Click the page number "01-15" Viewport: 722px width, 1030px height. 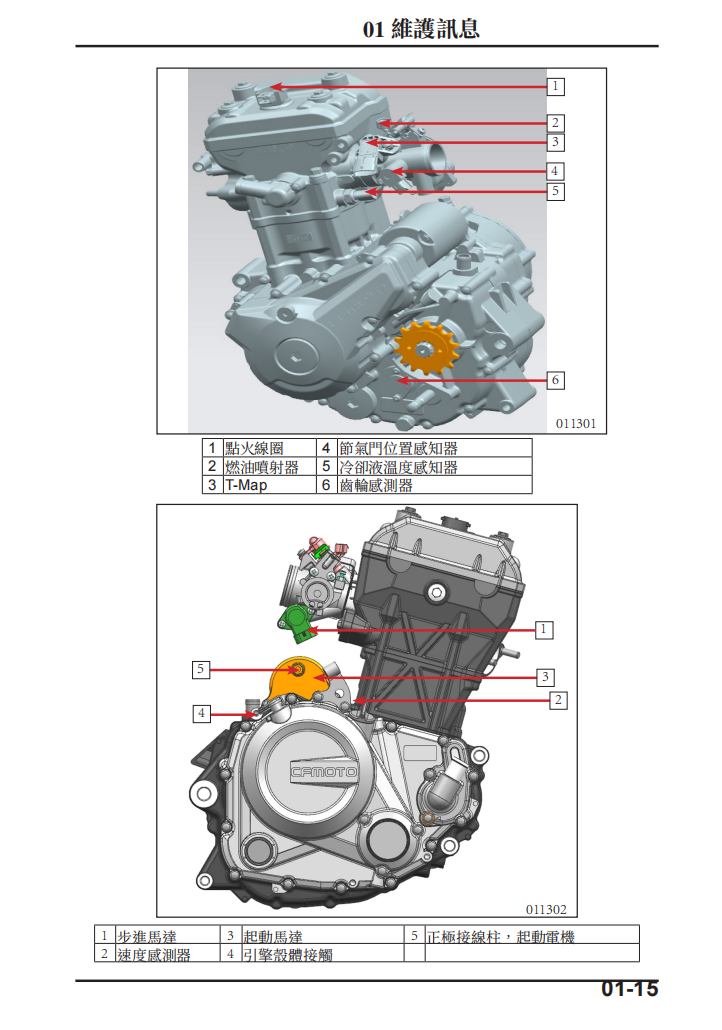629,989
